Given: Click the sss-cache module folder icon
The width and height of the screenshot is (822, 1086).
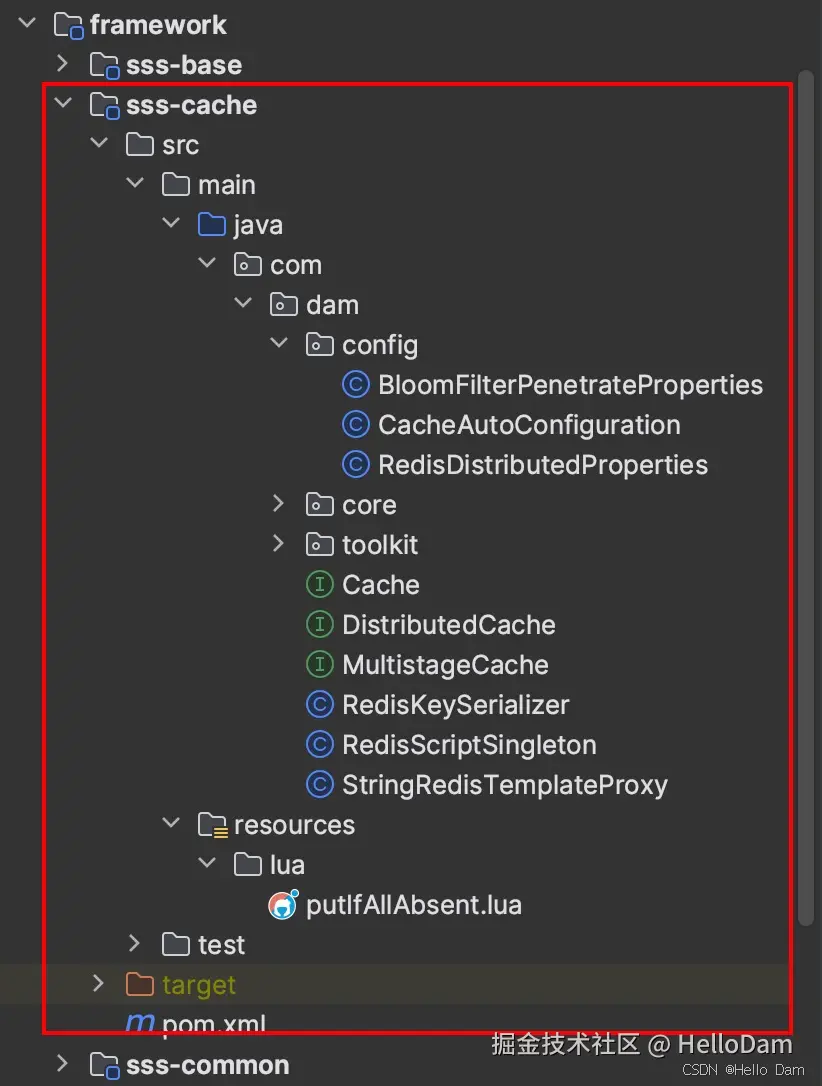Looking at the screenshot, I should [x=105, y=105].
